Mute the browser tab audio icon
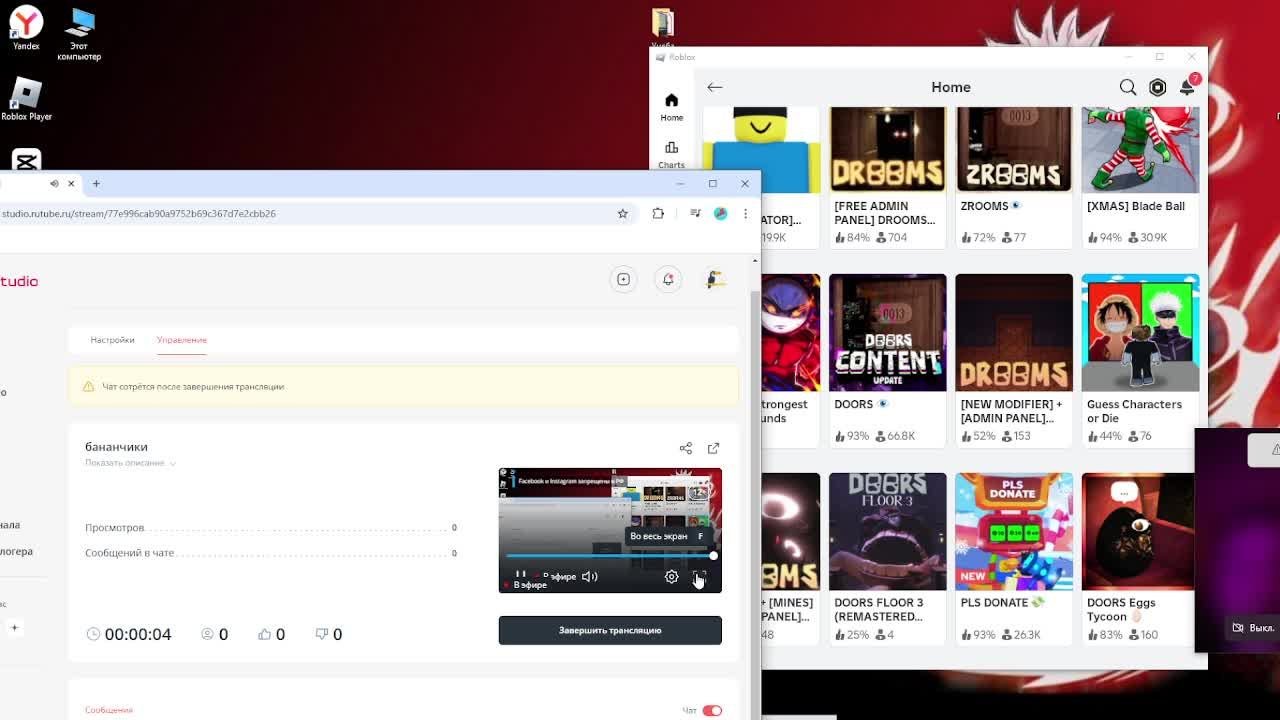1280x720 pixels. (x=54, y=183)
